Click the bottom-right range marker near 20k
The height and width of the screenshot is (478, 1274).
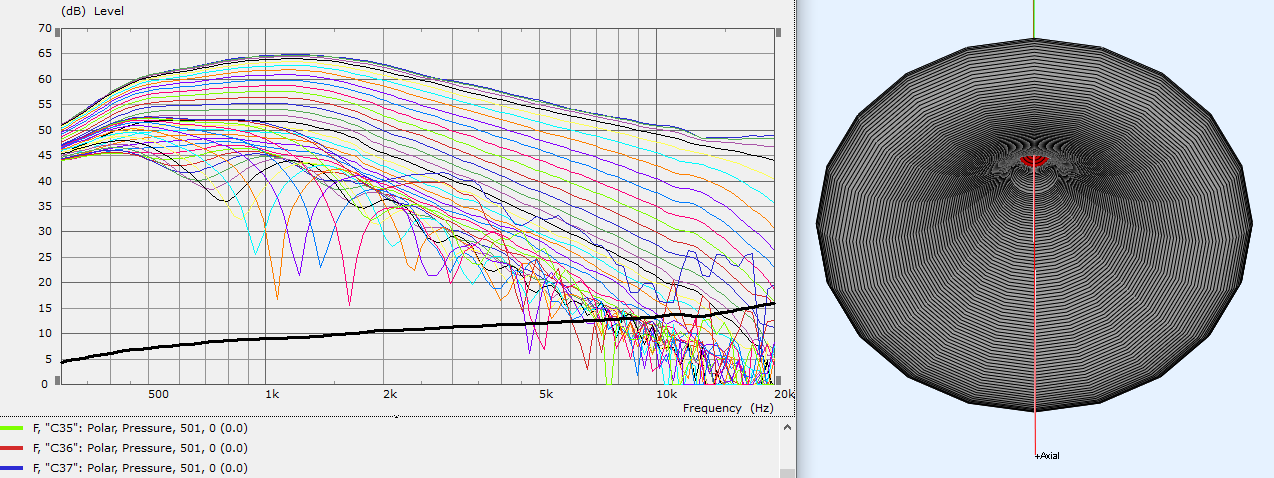(x=778, y=380)
